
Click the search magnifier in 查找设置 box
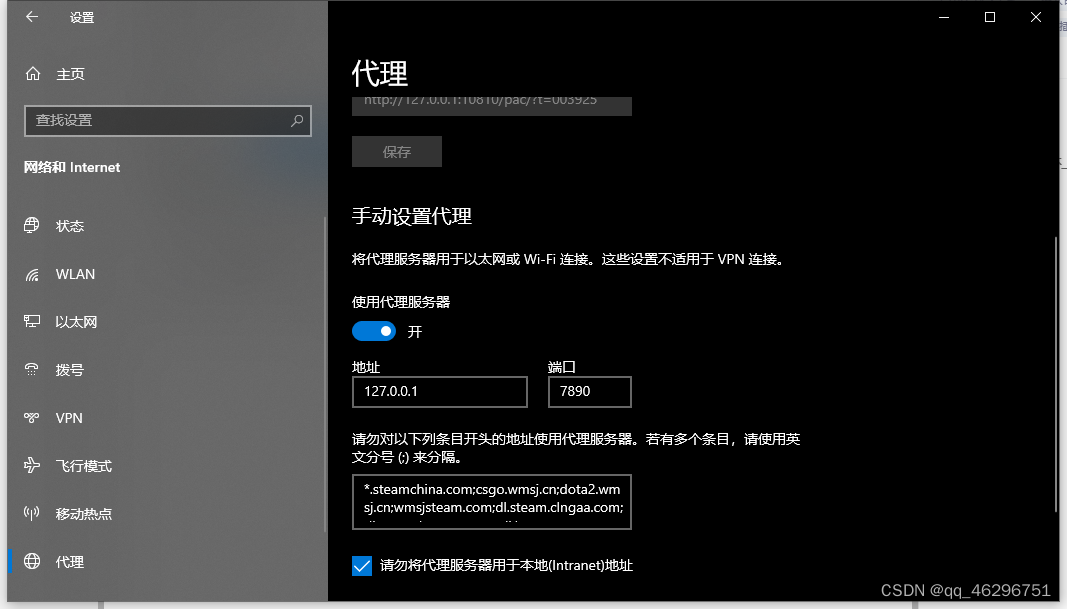(296, 120)
